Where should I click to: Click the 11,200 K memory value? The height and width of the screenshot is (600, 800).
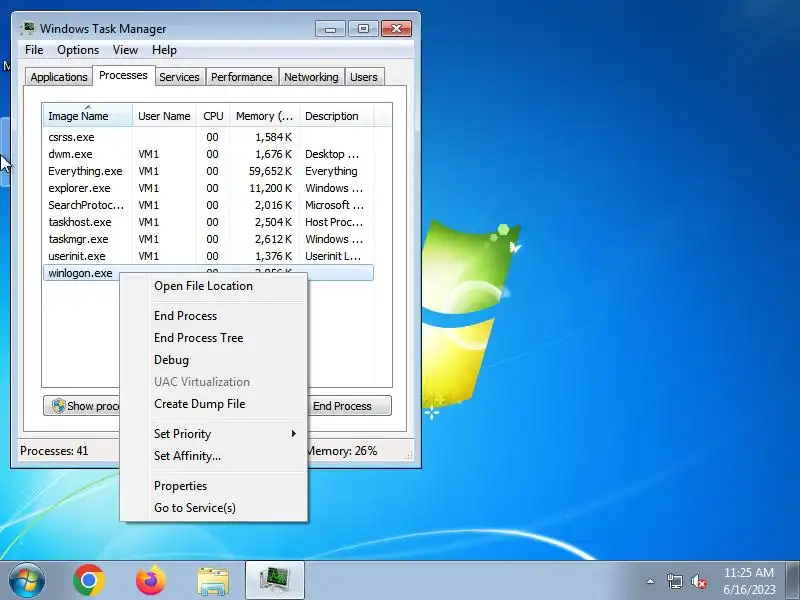click(270, 188)
